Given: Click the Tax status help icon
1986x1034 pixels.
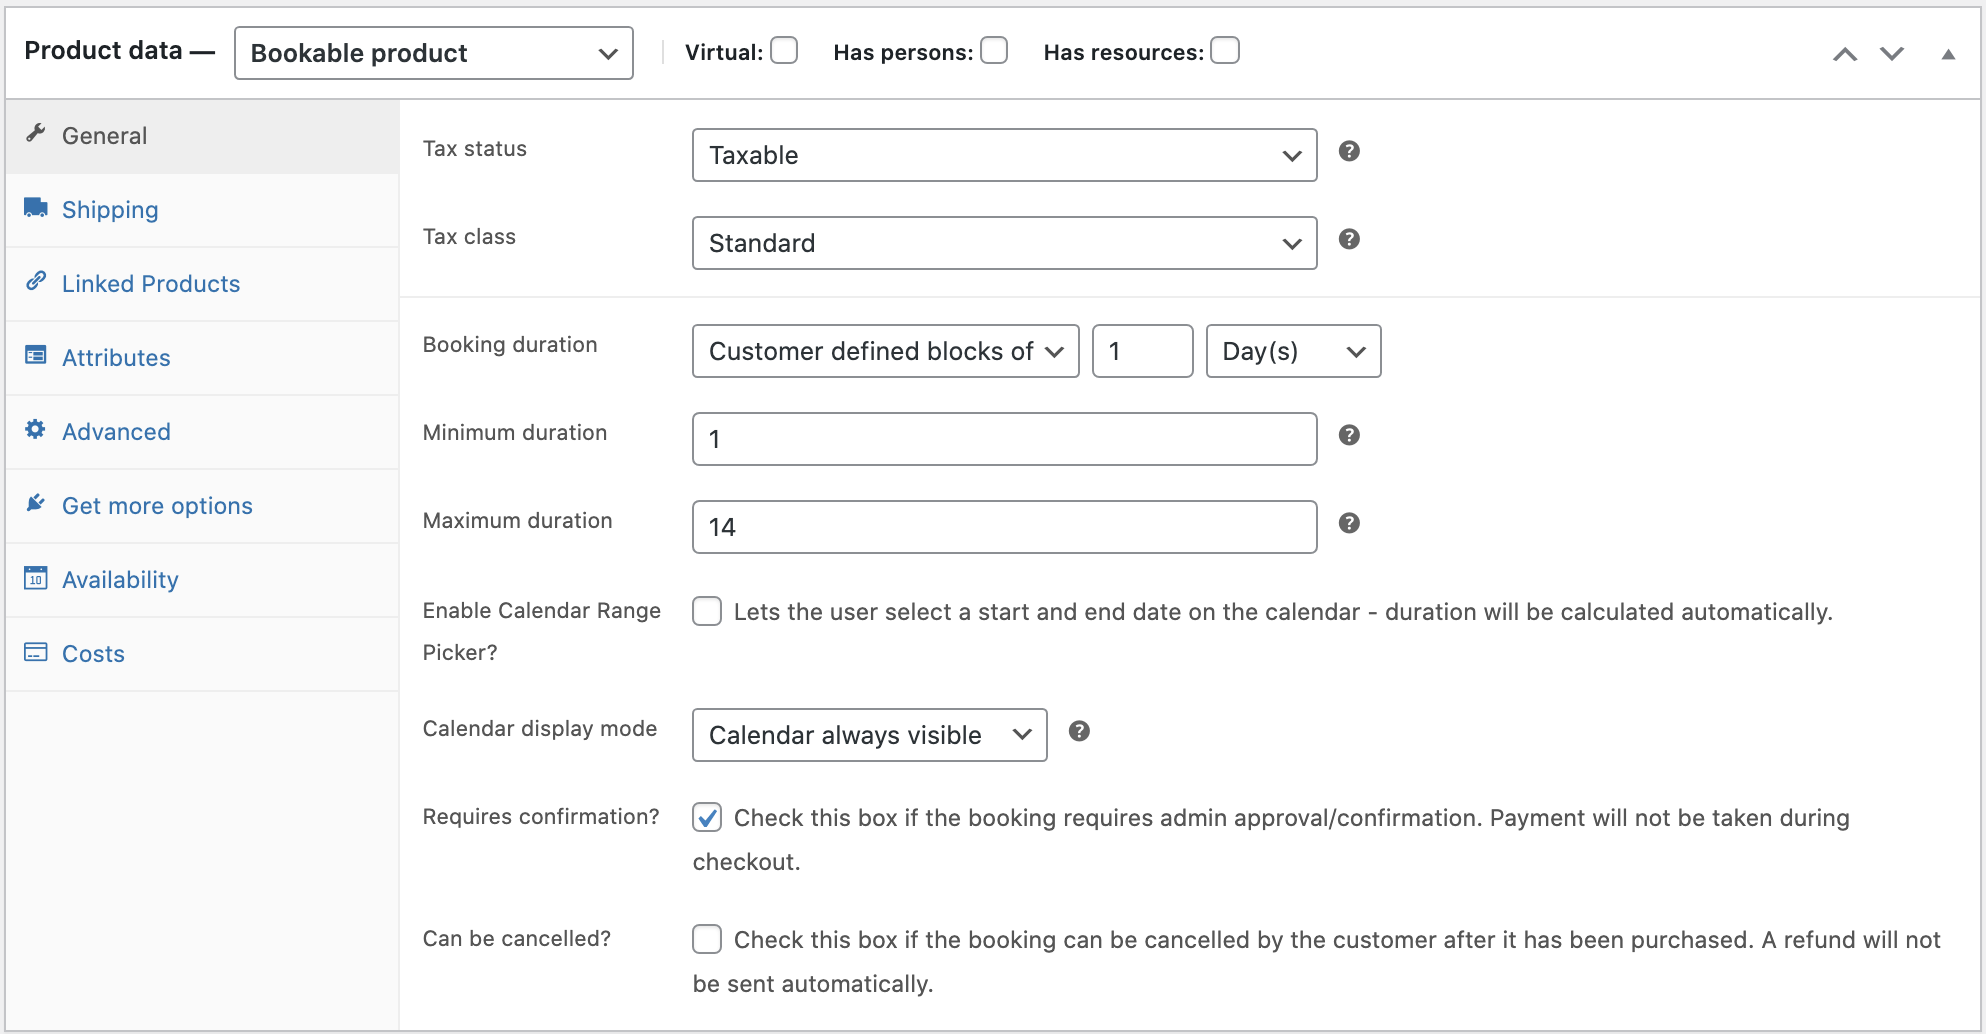Looking at the screenshot, I should click(1349, 151).
